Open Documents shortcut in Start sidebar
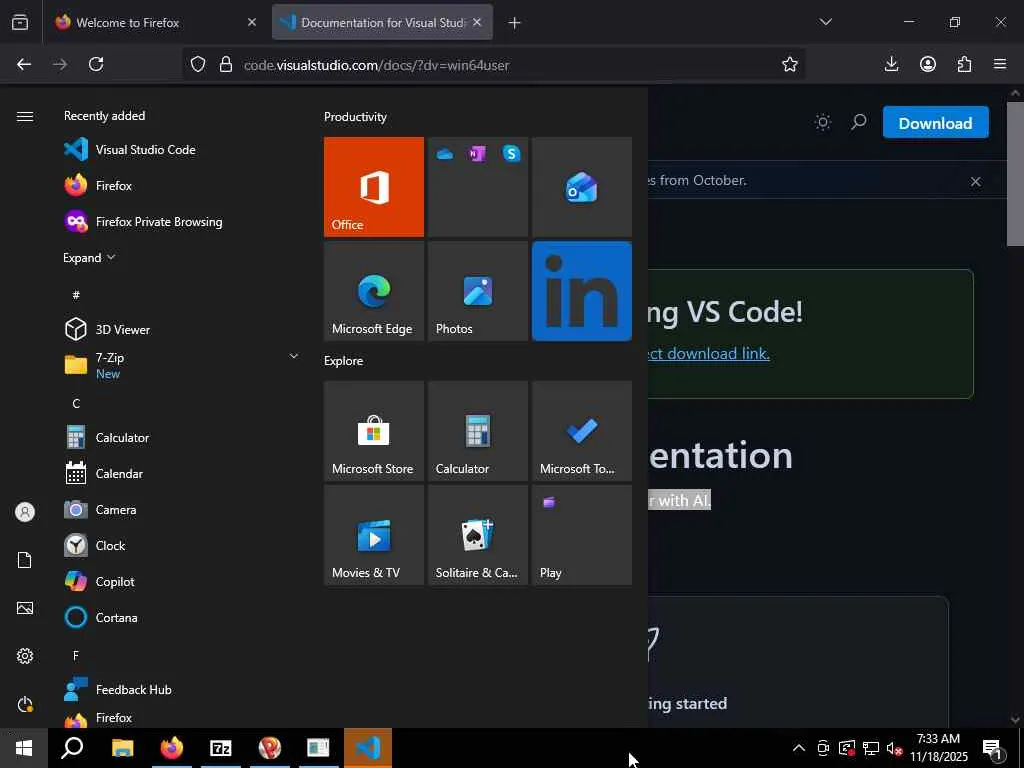This screenshot has height=768, width=1024. (25, 560)
